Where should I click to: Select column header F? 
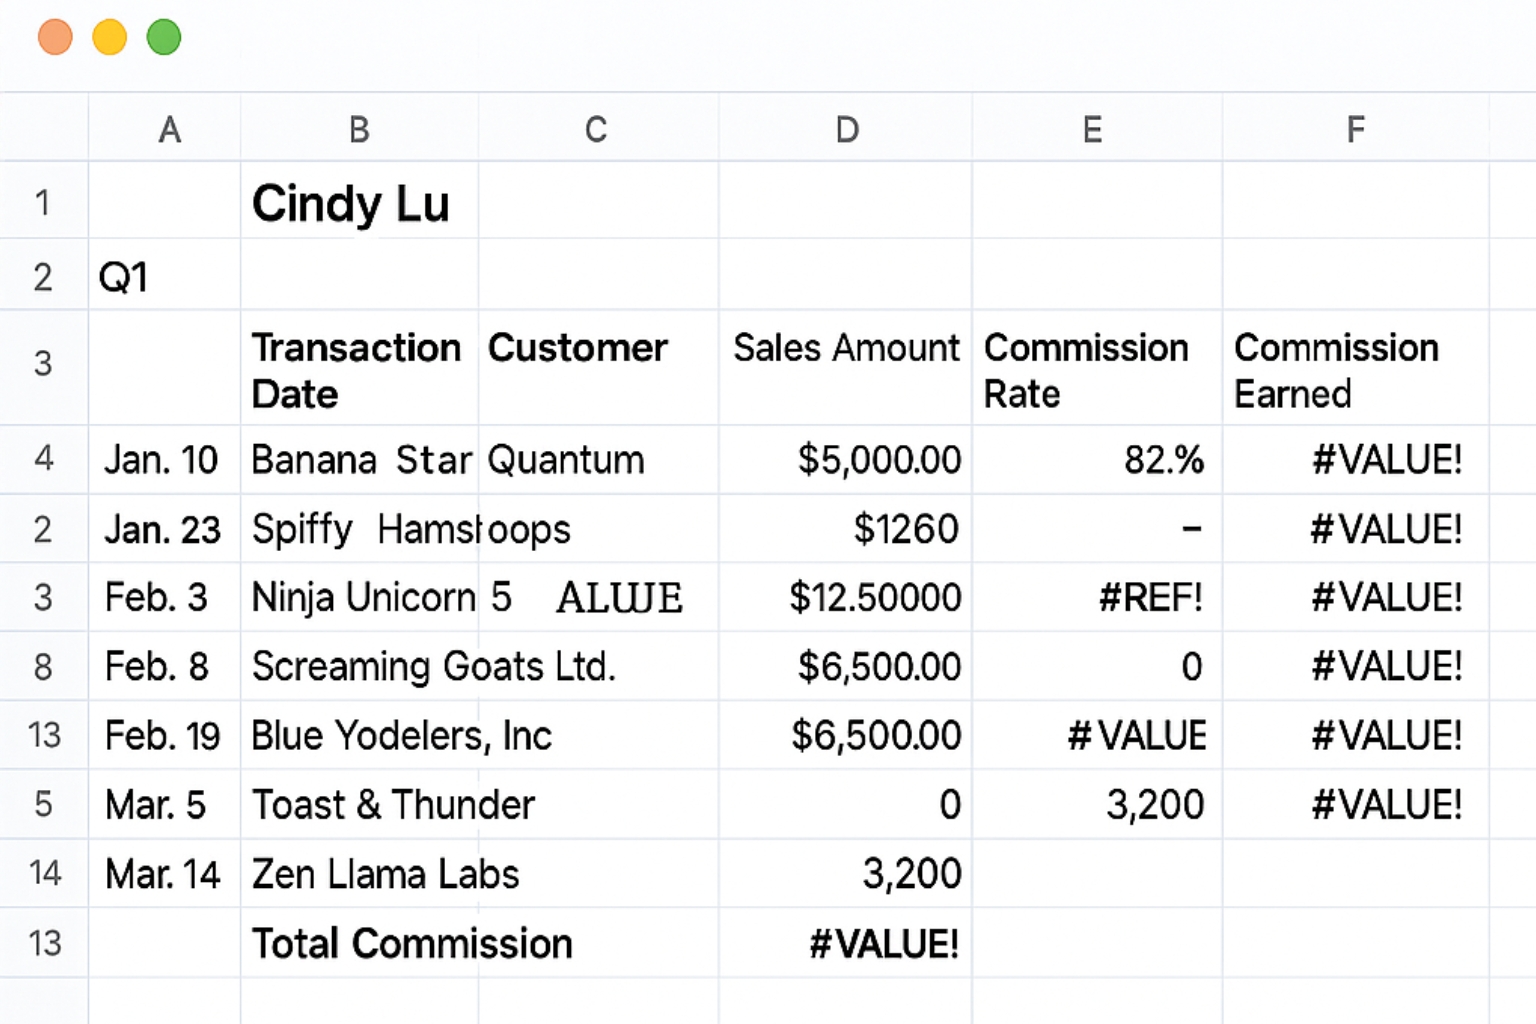coord(1355,128)
